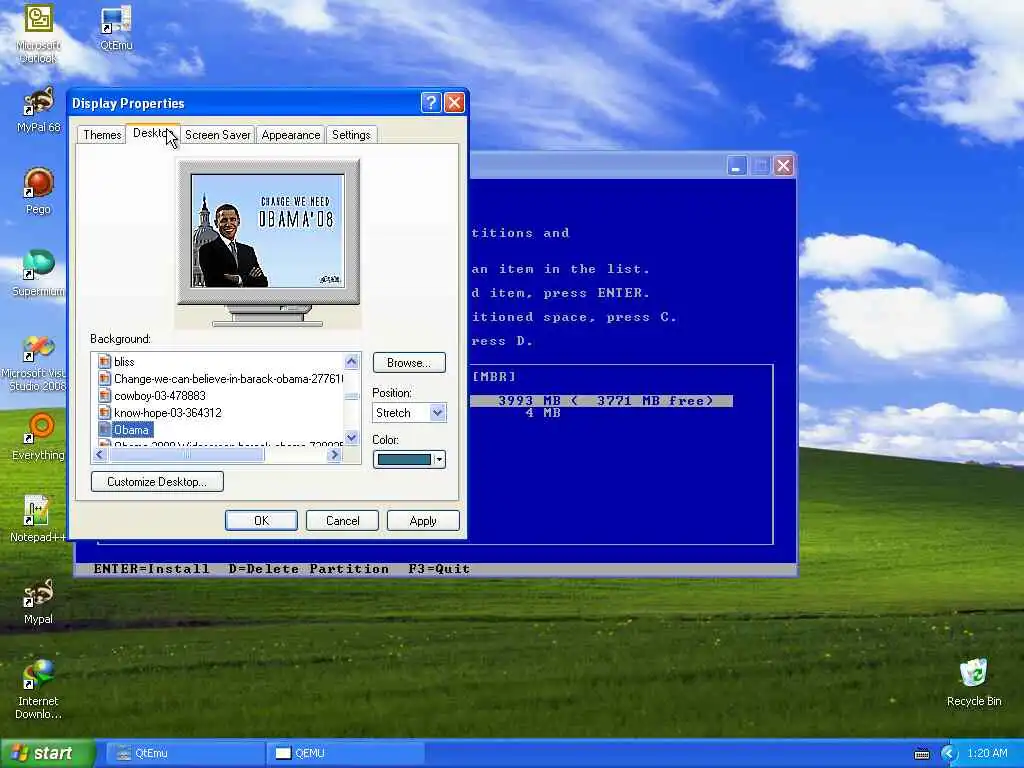Launch the Notepad++ desktop shortcut
The height and width of the screenshot is (768, 1024).
(38, 519)
